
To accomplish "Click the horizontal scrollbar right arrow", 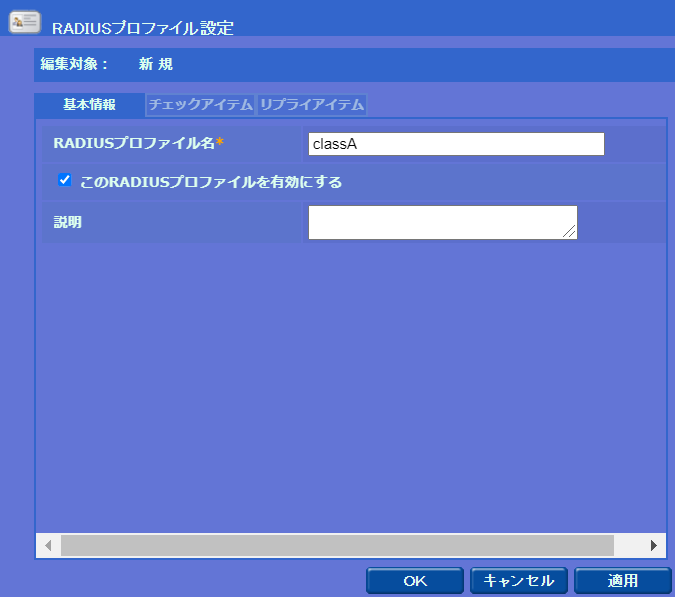I will point(653,545).
